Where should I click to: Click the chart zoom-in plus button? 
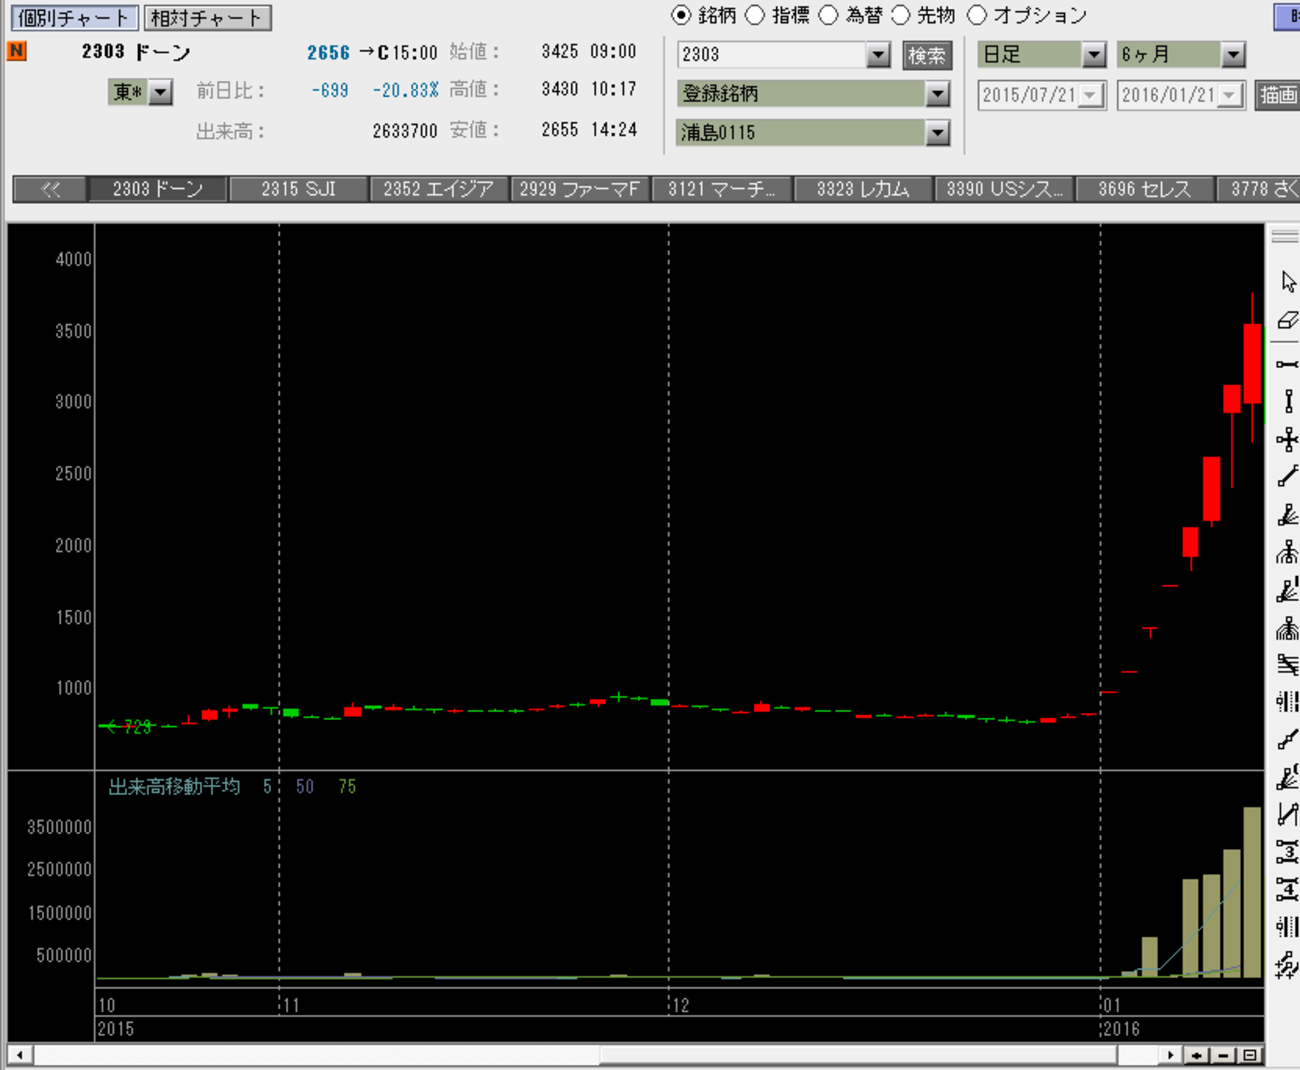click(x=1197, y=1055)
